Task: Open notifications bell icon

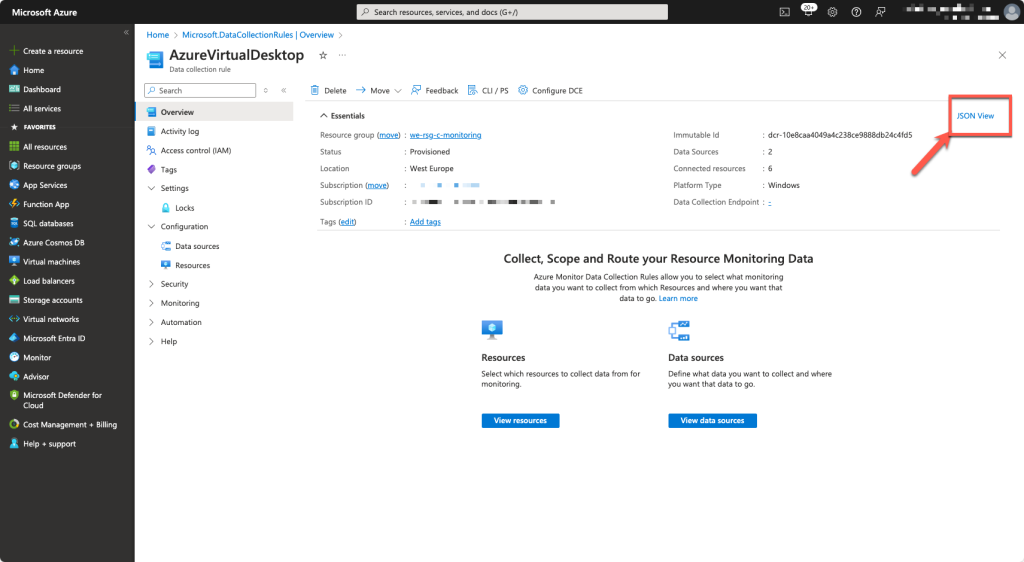Action: (x=808, y=11)
